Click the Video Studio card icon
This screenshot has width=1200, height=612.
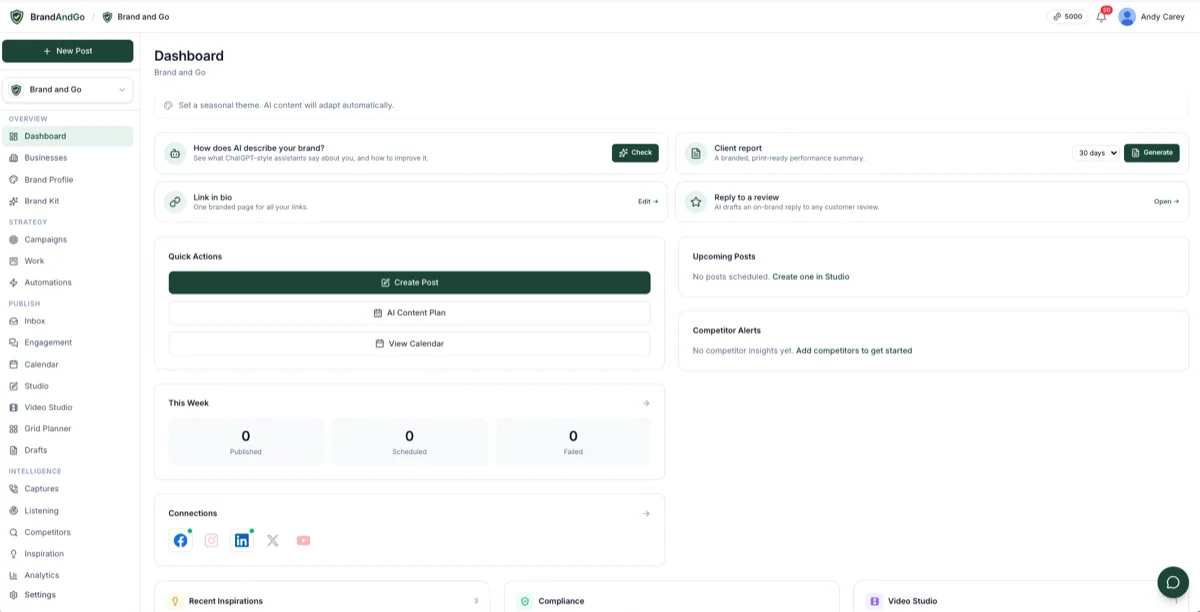(874, 601)
